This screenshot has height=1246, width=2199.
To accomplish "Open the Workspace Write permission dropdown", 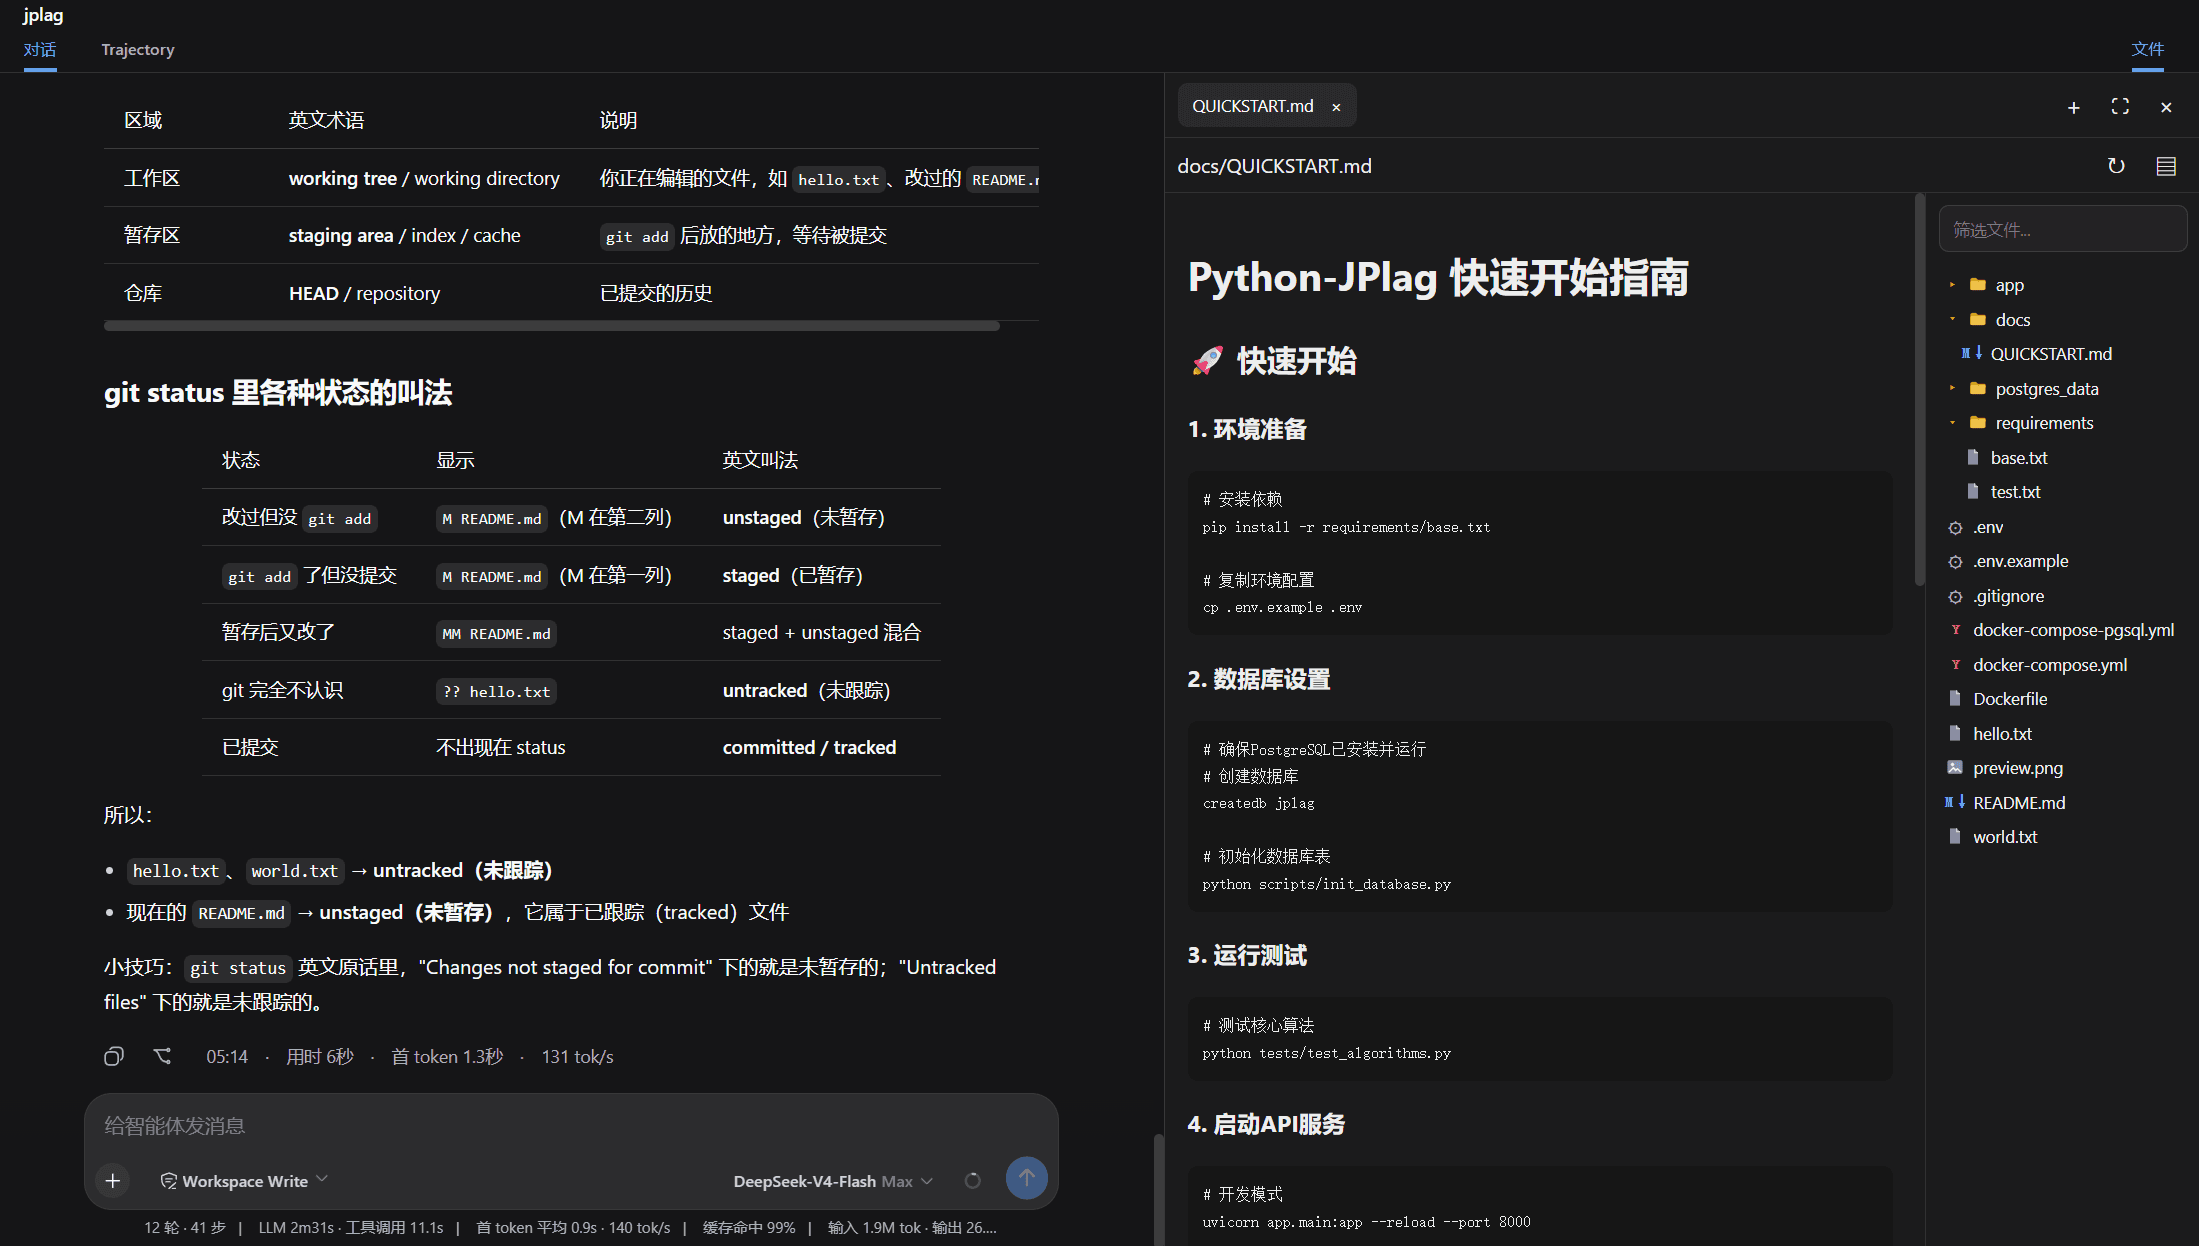I will (244, 1181).
